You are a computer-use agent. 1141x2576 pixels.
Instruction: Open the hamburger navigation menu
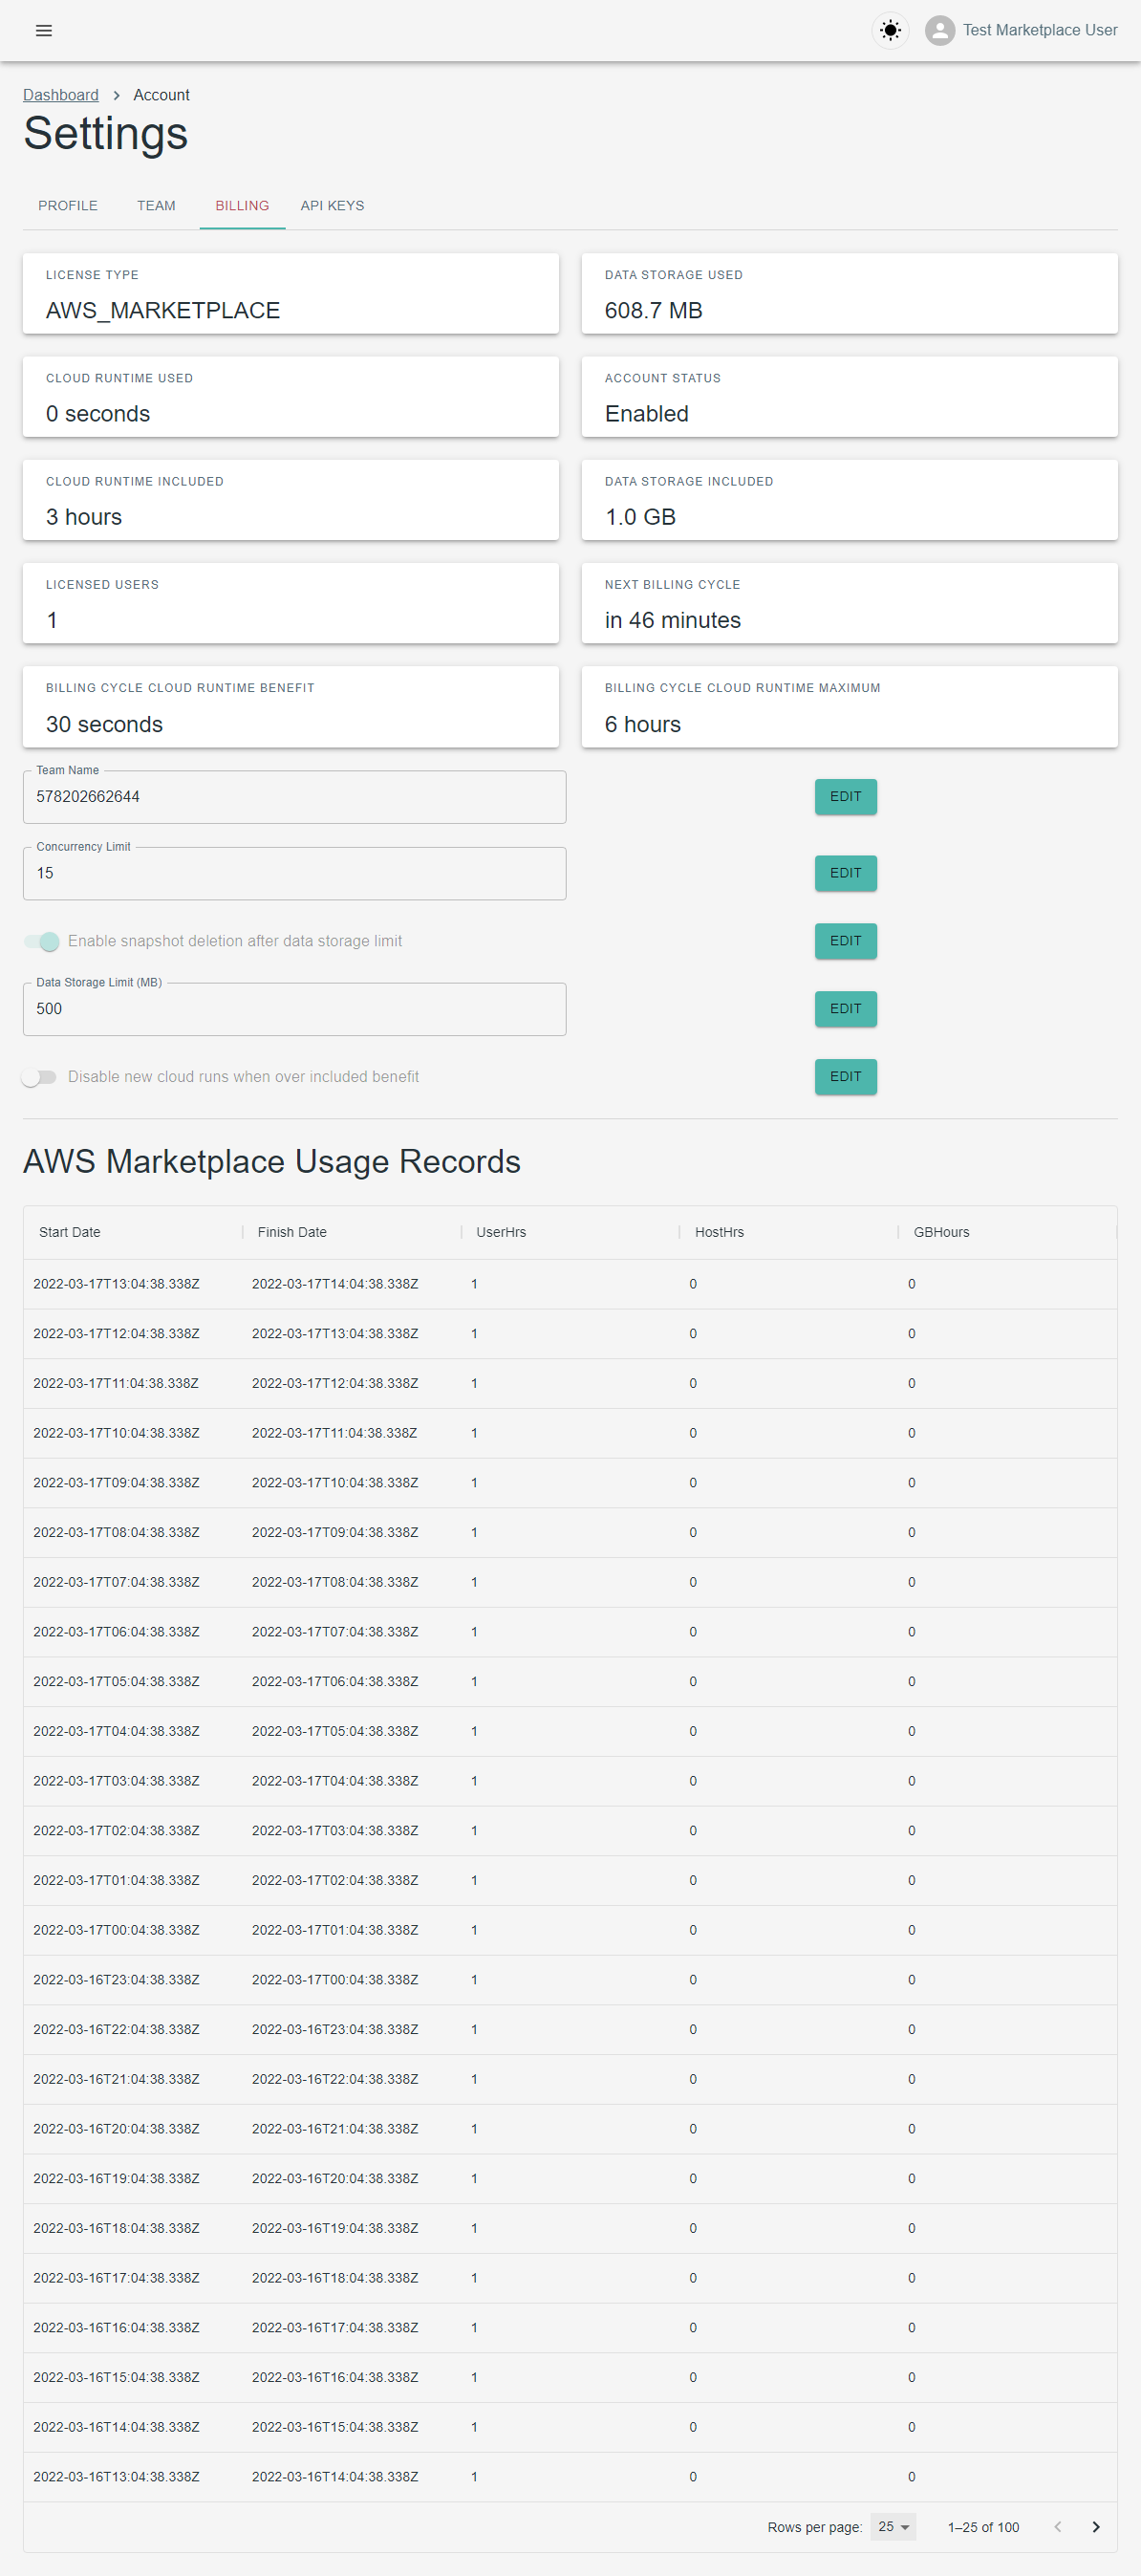[44, 31]
